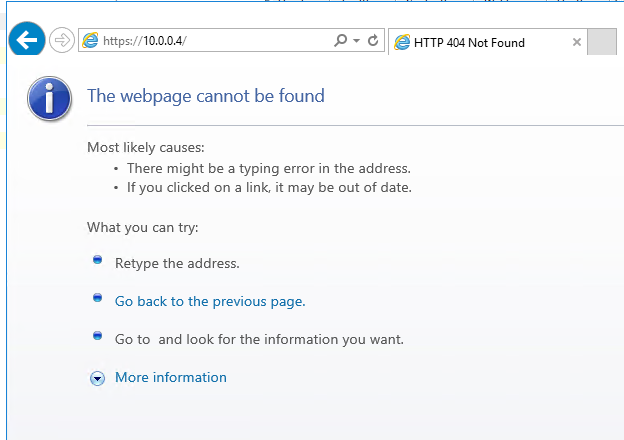The height and width of the screenshot is (440, 624).
Task: Expand the More information arrow button
Action: 97,378
